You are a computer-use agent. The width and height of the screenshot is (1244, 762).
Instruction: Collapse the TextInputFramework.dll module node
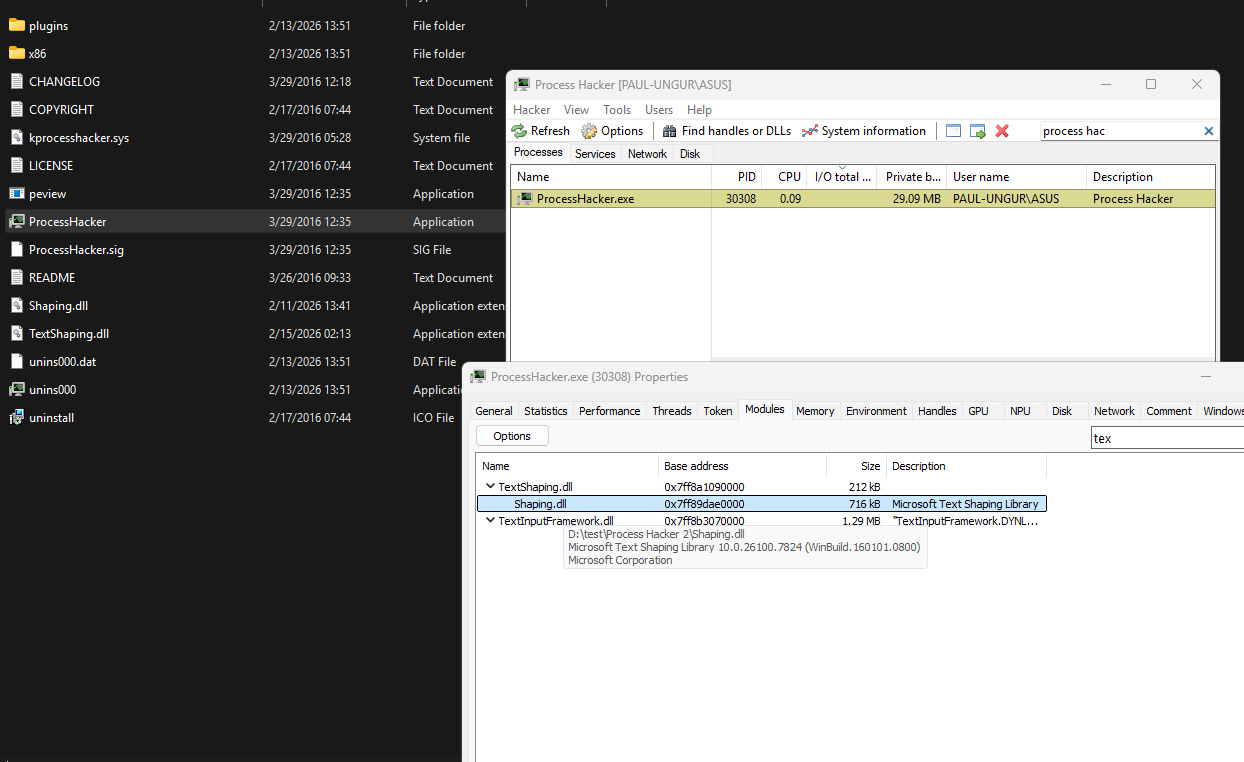pos(490,521)
